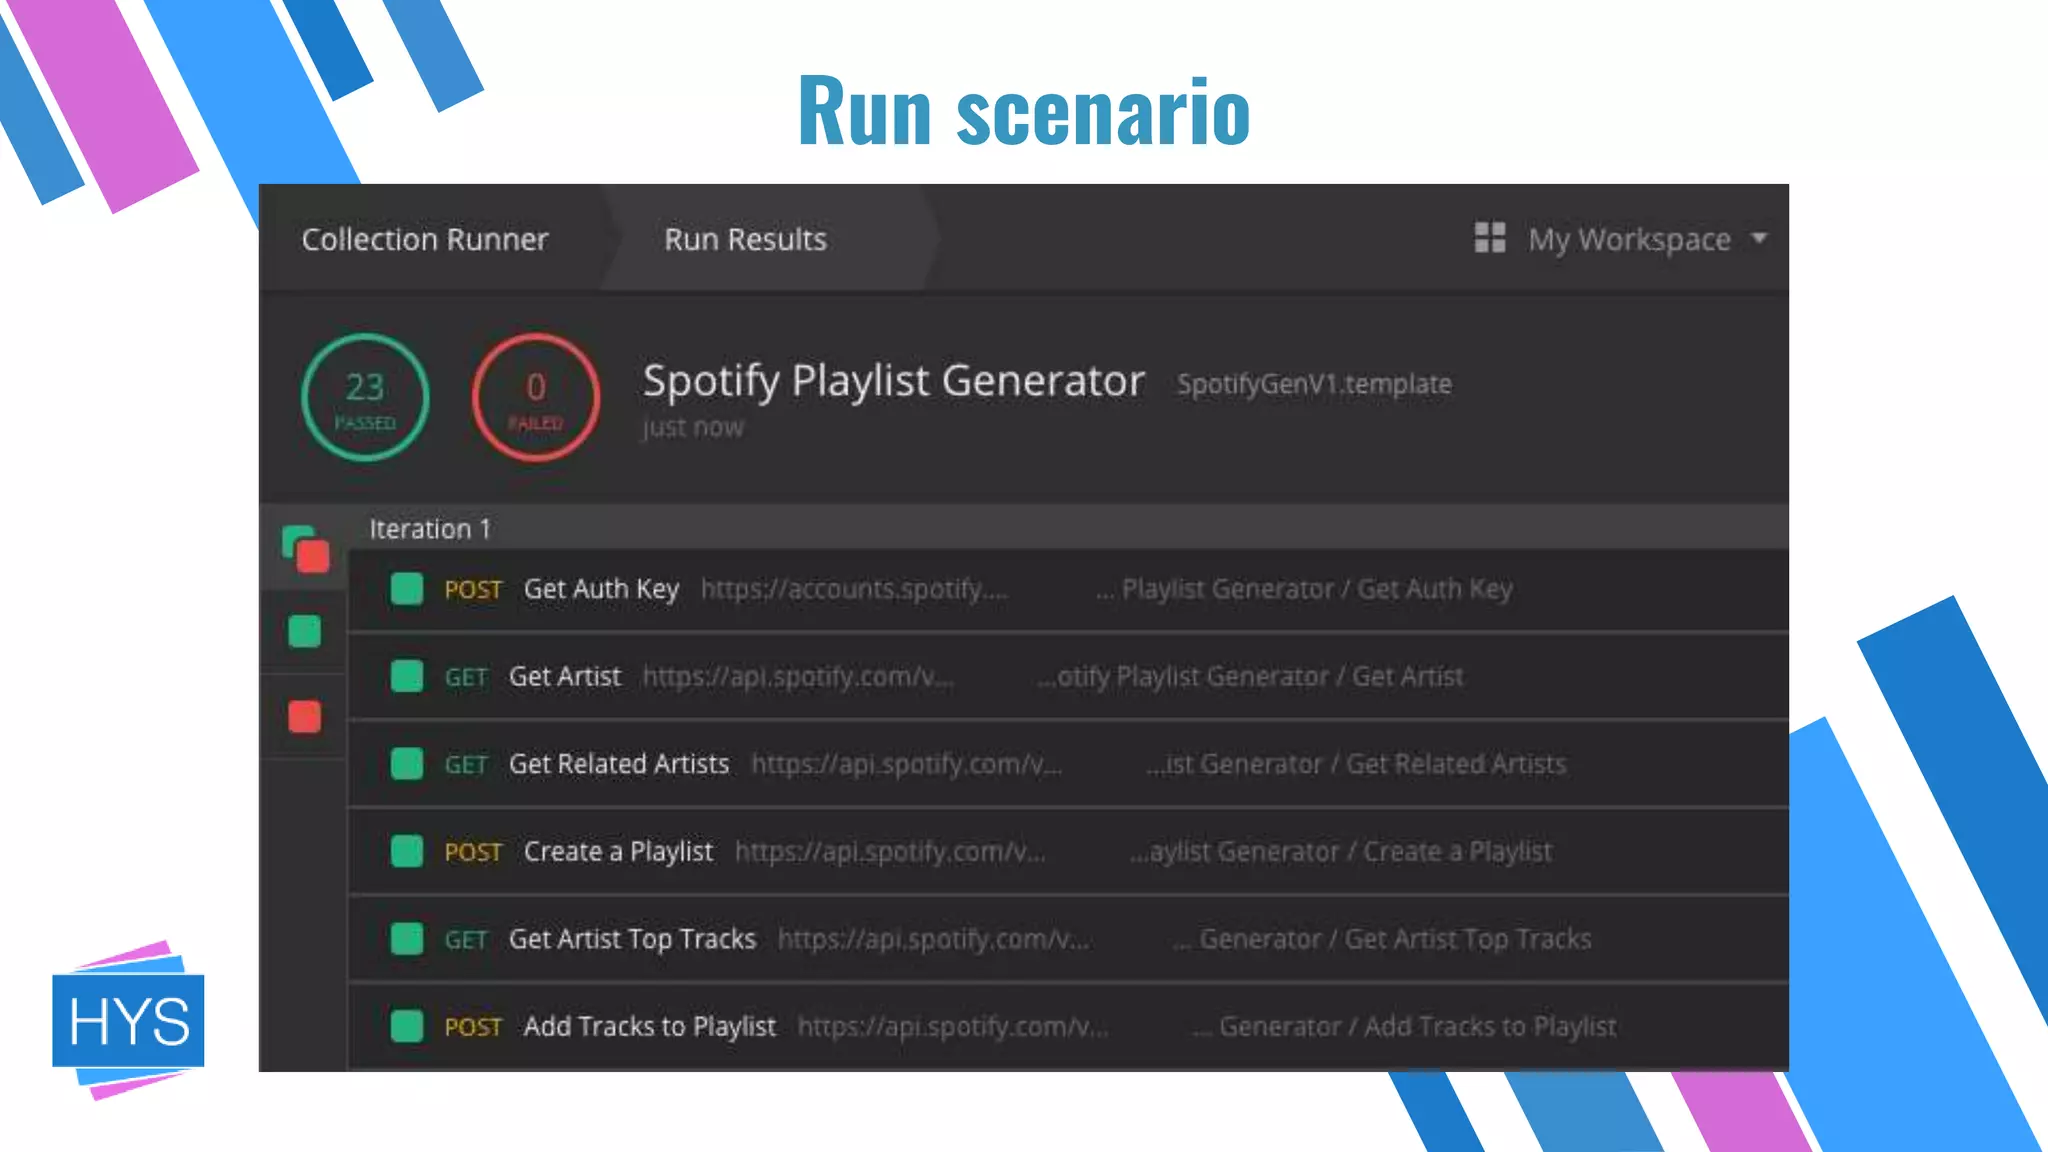The image size is (2048, 1152).
Task: Click https://accounts.spotify.... URL text
Action: coord(854,589)
